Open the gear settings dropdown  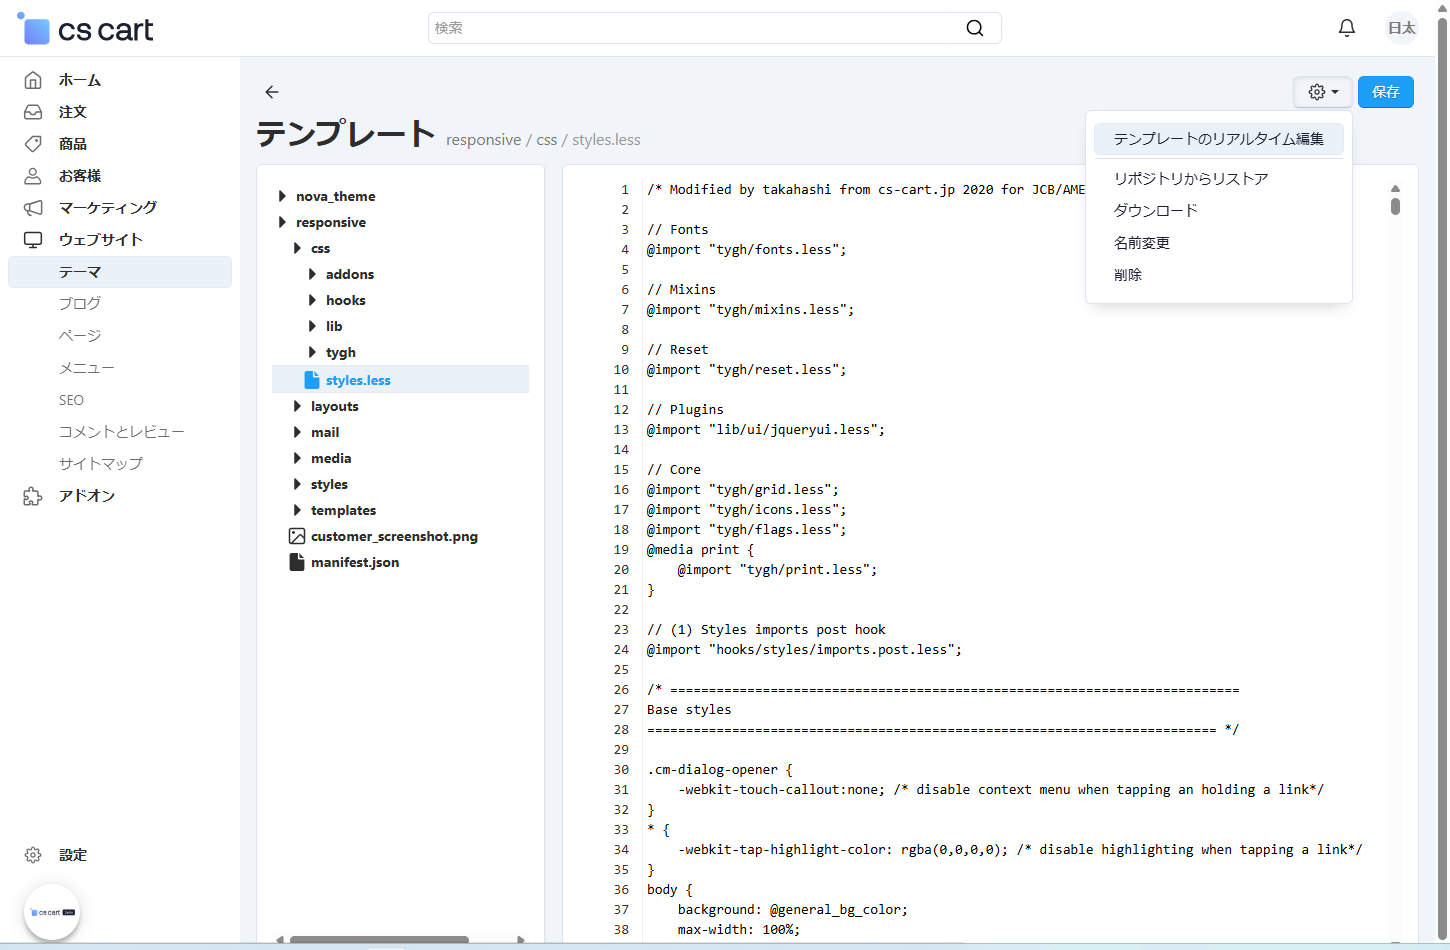pyautogui.click(x=1322, y=92)
